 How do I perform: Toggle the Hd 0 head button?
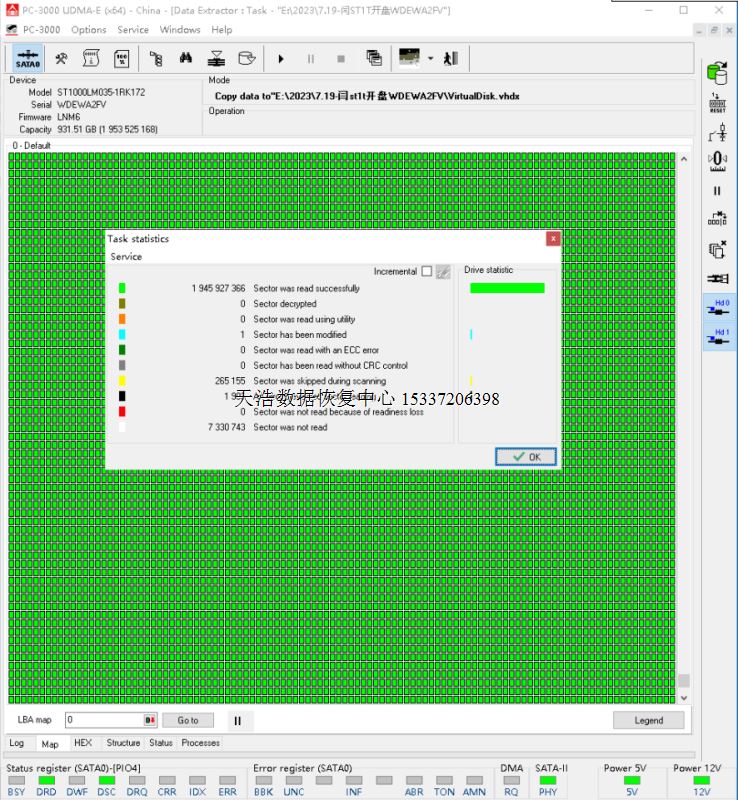coord(717,307)
